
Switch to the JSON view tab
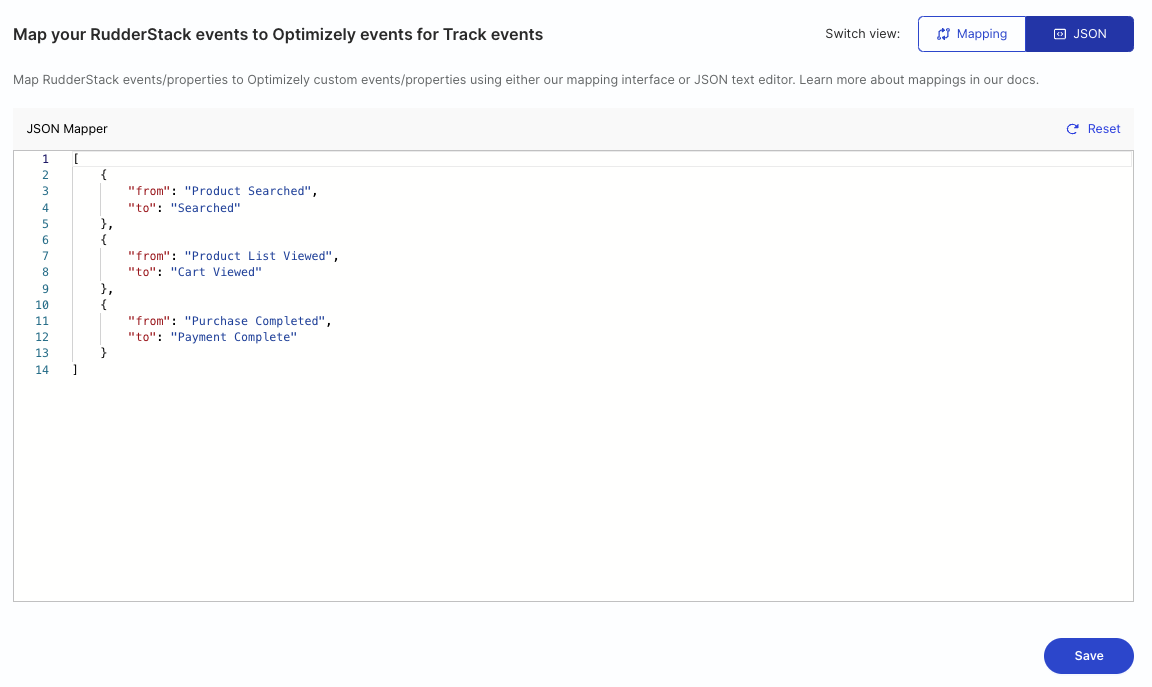pos(1079,34)
